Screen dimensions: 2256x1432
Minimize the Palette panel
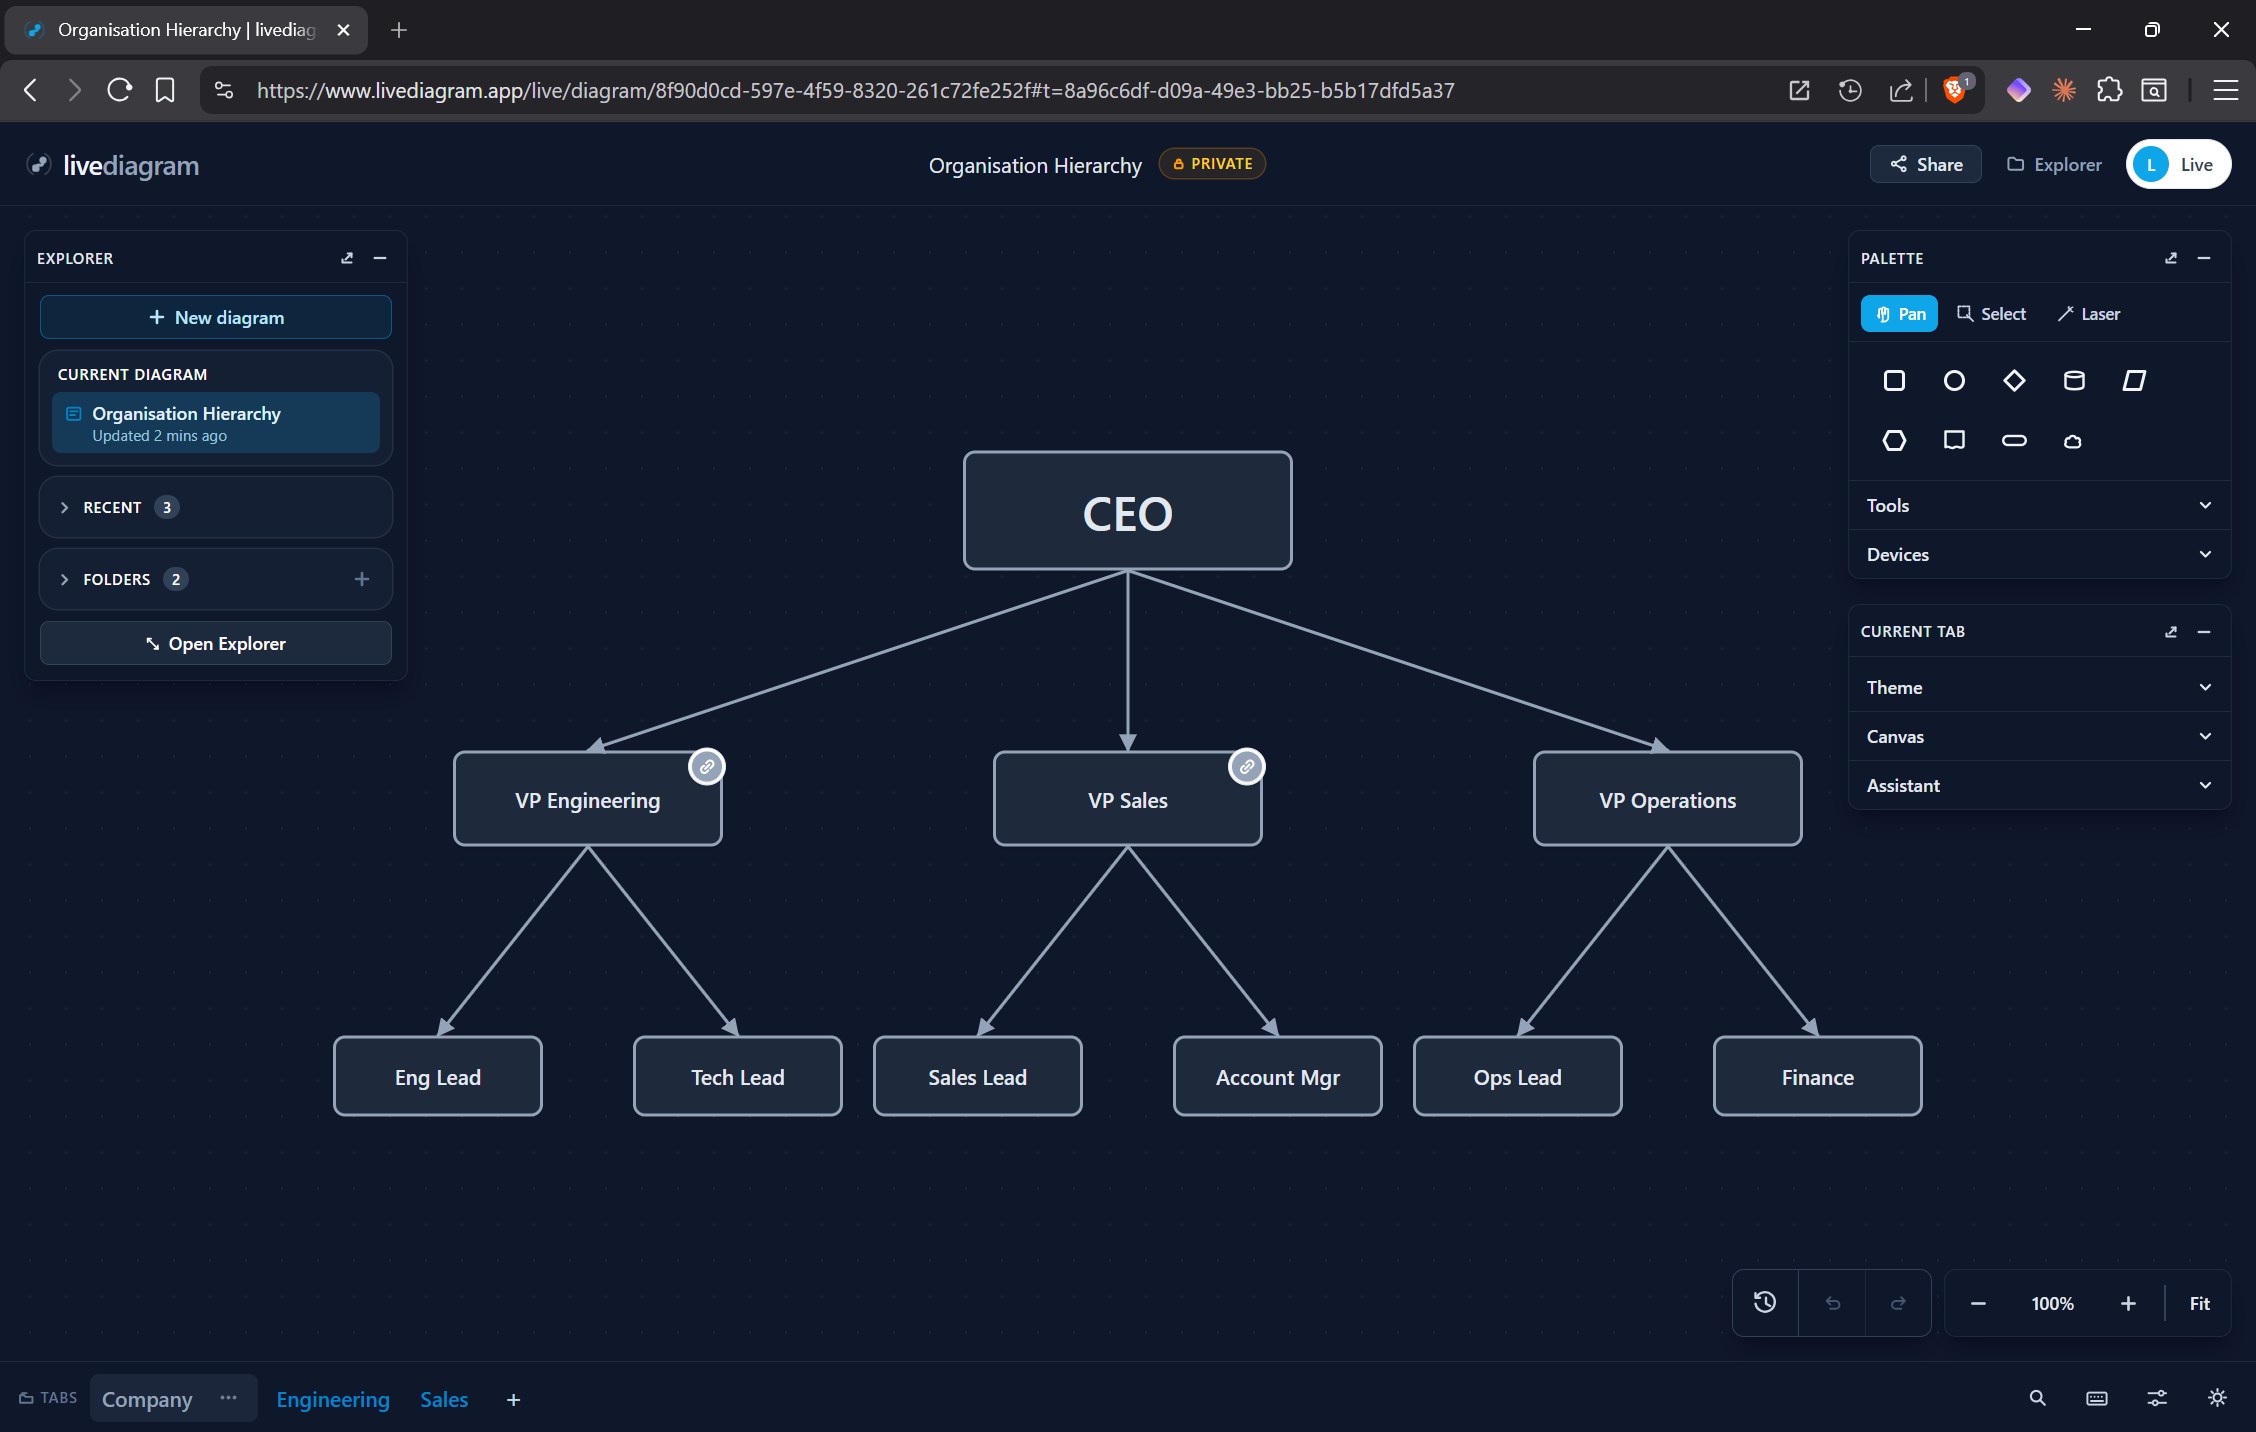tap(2204, 258)
